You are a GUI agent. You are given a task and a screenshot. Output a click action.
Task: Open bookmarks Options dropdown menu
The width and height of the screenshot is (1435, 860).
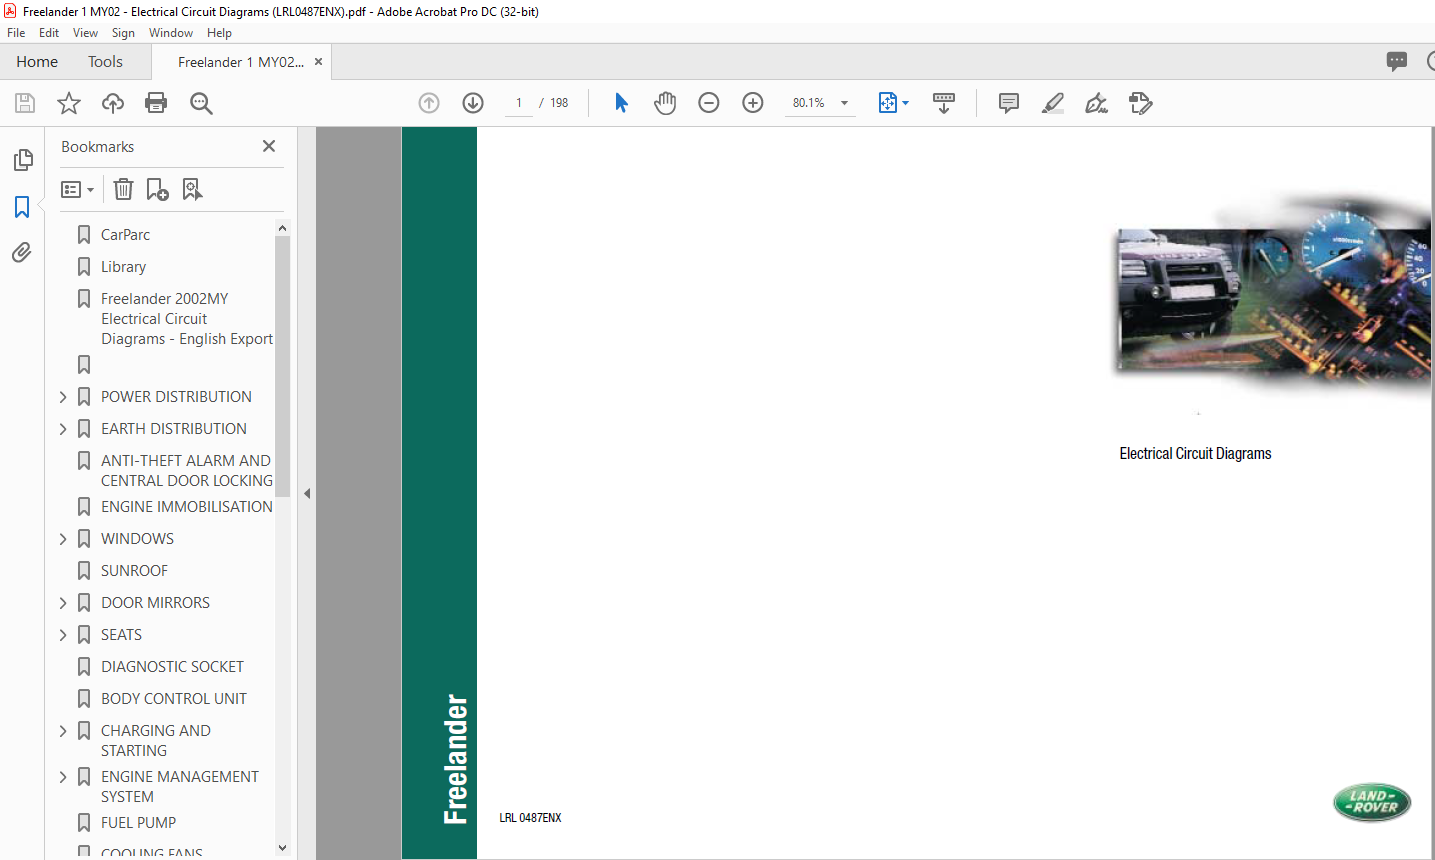[x=77, y=189]
